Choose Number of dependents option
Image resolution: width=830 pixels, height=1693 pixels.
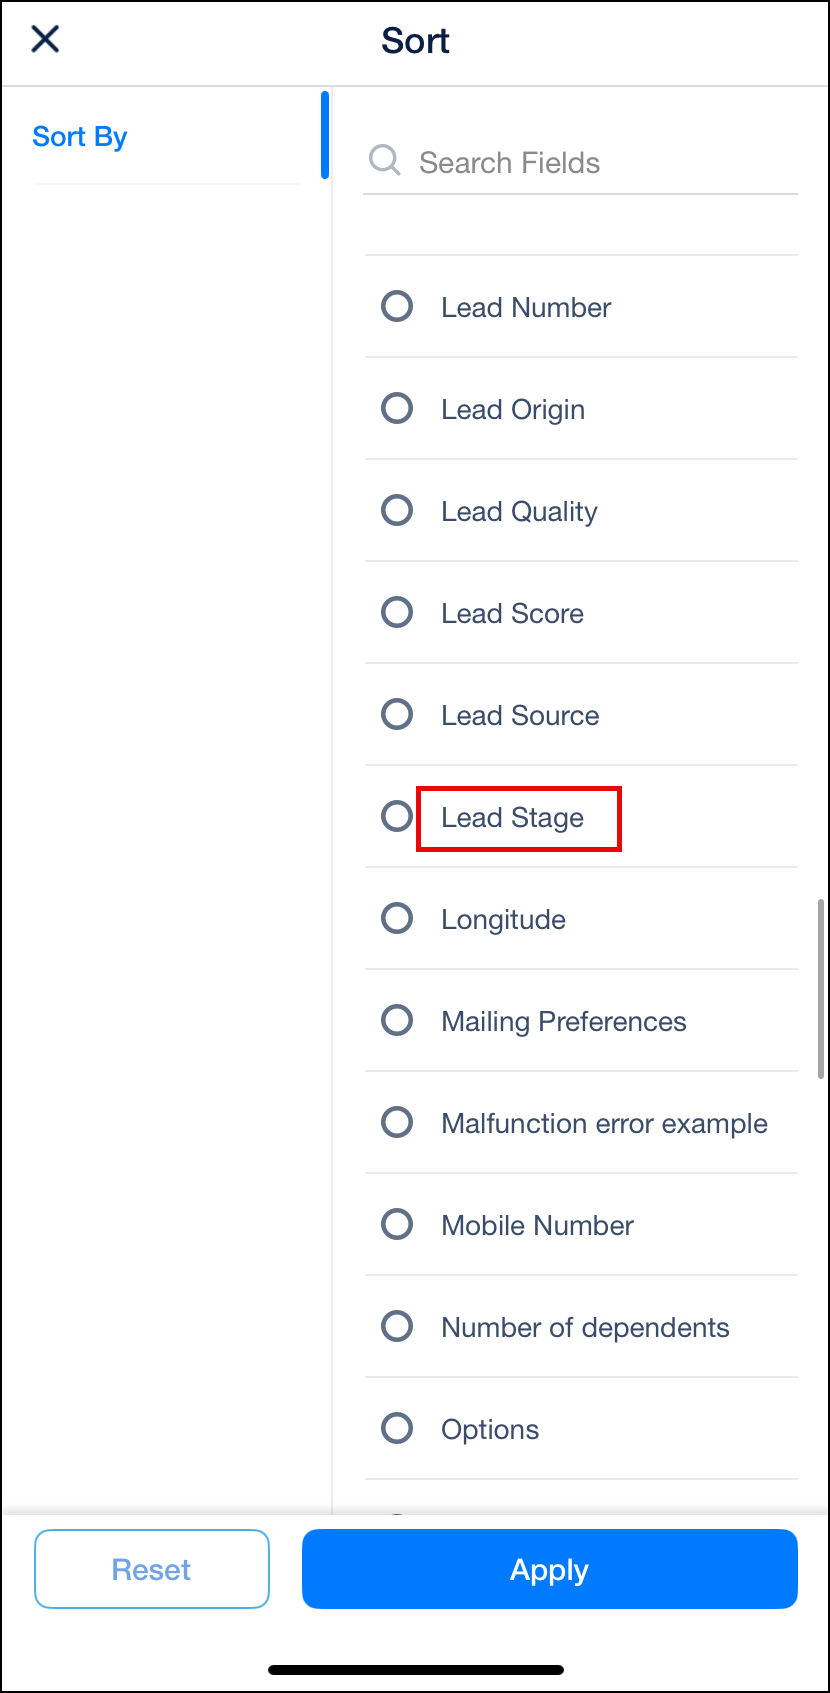click(397, 1326)
